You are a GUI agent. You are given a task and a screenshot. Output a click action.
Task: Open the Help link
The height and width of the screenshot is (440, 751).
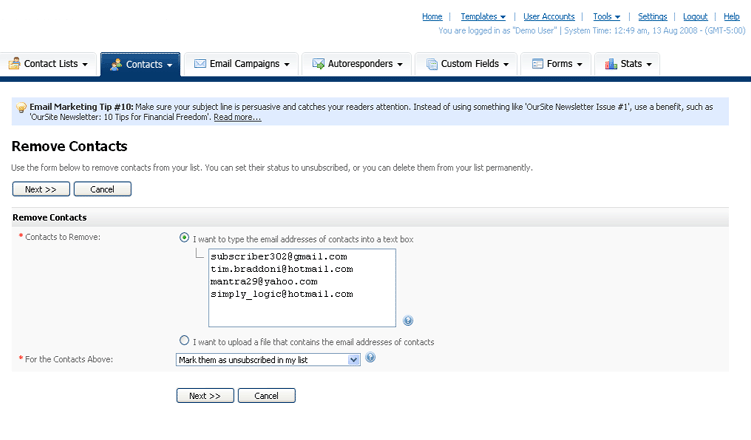coord(731,17)
